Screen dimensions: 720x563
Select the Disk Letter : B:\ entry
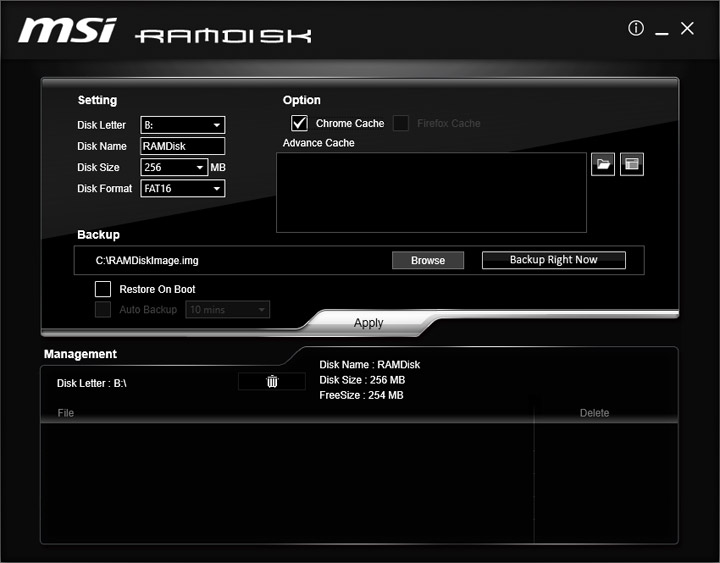point(91,383)
